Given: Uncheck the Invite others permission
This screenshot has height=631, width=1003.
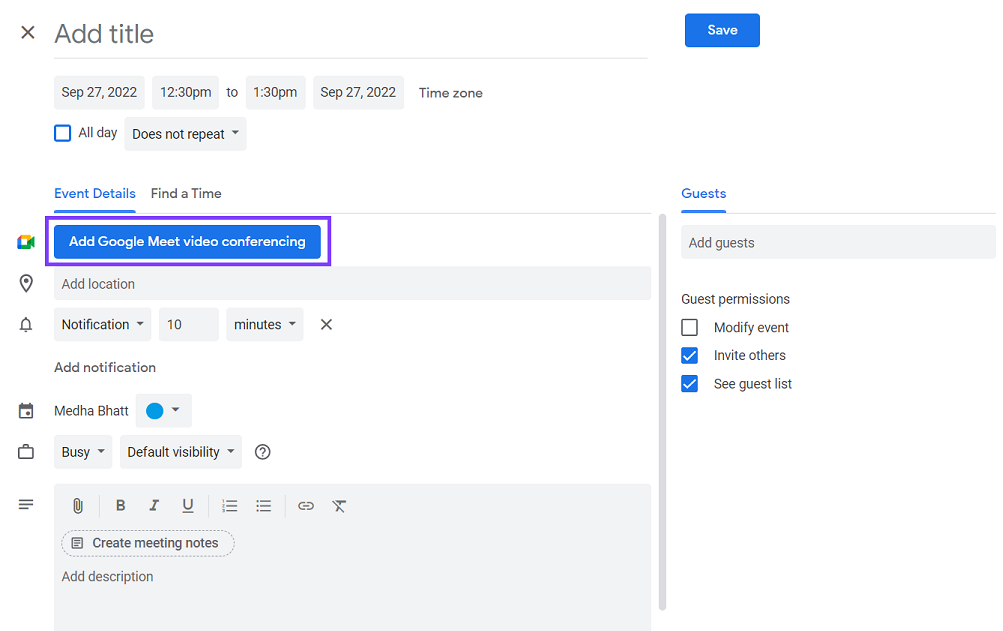Looking at the screenshot, I should [689, 355].
